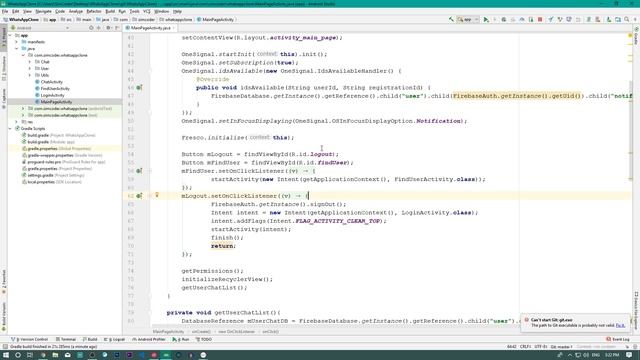Toggle the Project tool window side tab

click(4, 39)
